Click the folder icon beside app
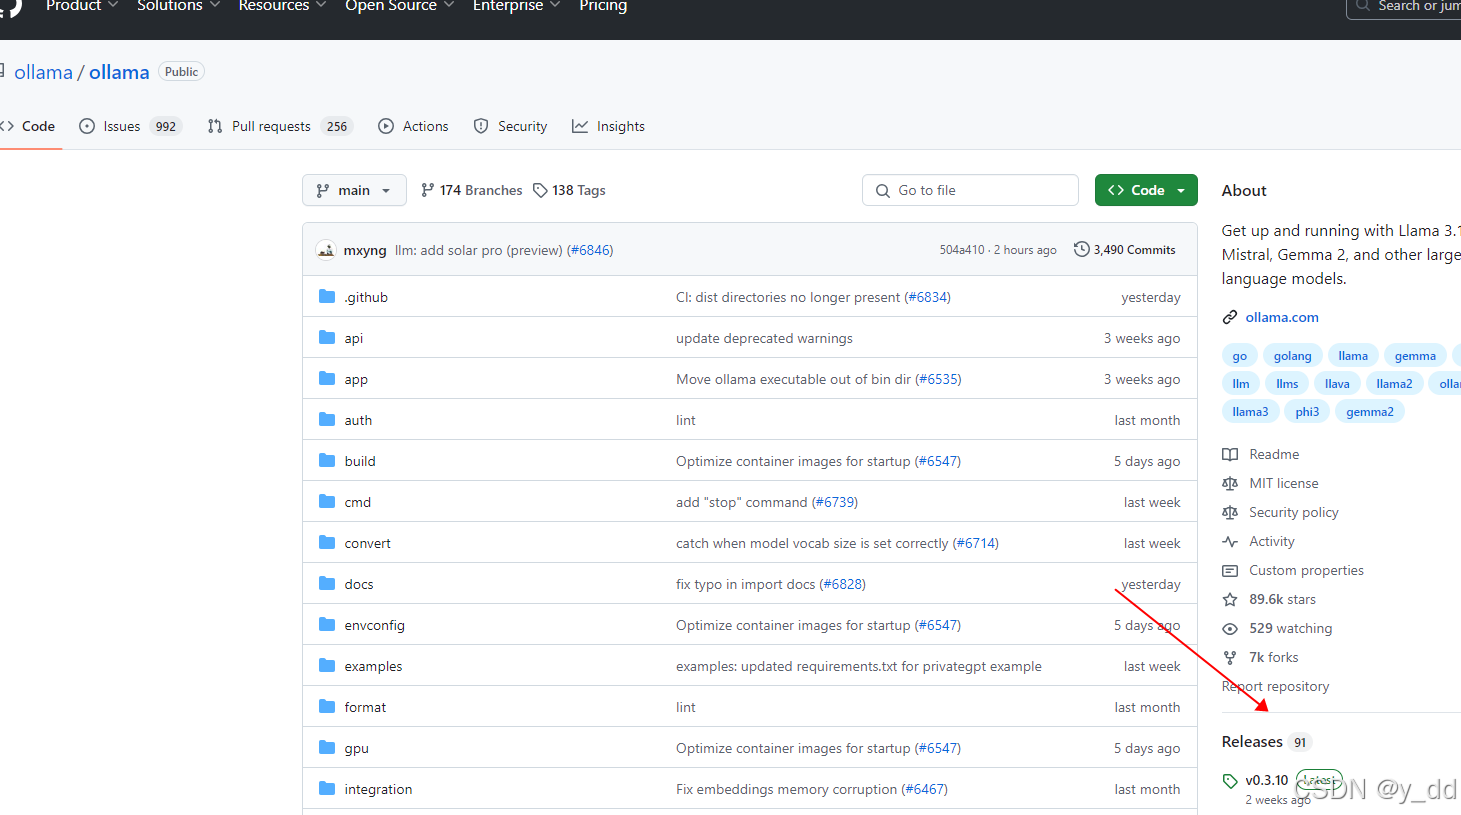Screen dimensions: 1461x815 point(327,378)
